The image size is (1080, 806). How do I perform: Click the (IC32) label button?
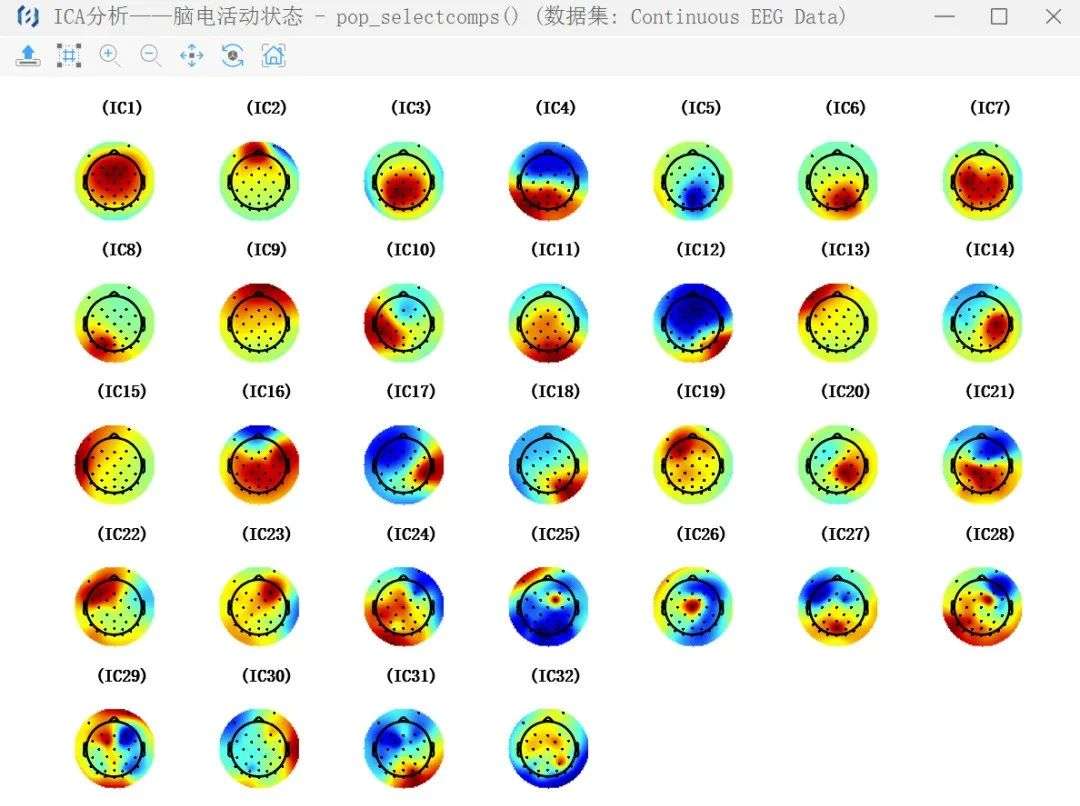click(x=555, y=676)
